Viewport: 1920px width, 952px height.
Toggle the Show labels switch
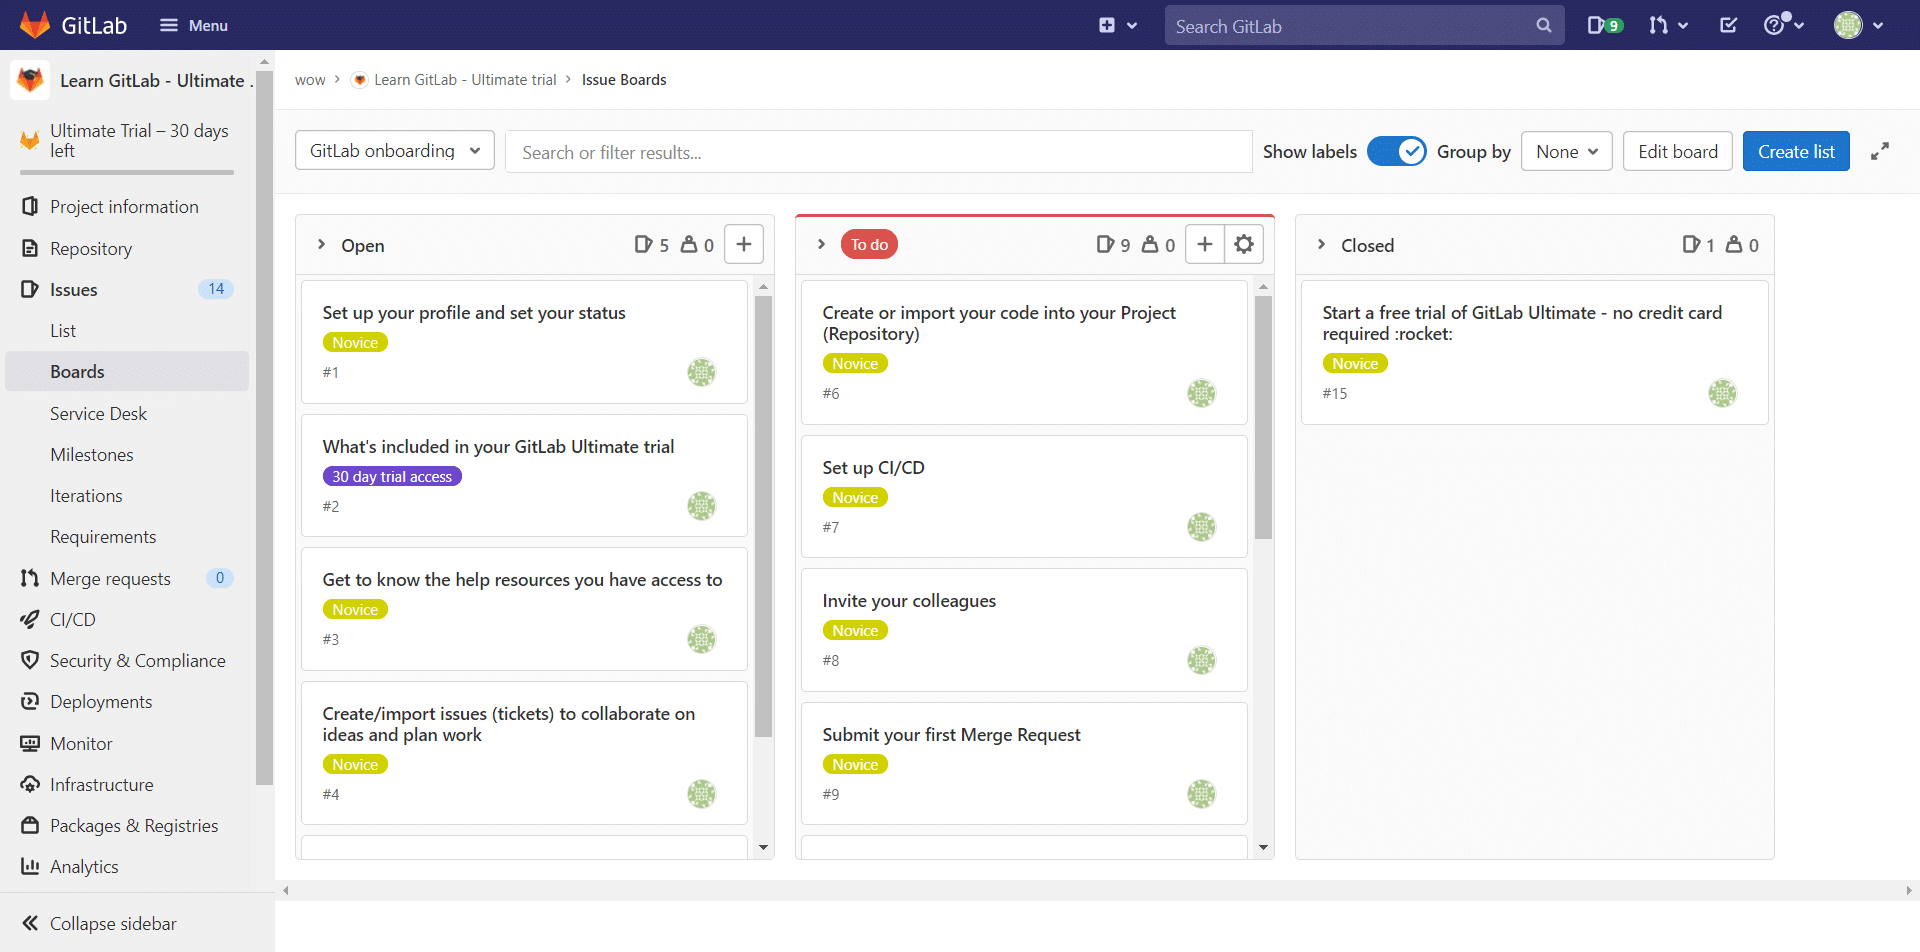coord(1396,151)
